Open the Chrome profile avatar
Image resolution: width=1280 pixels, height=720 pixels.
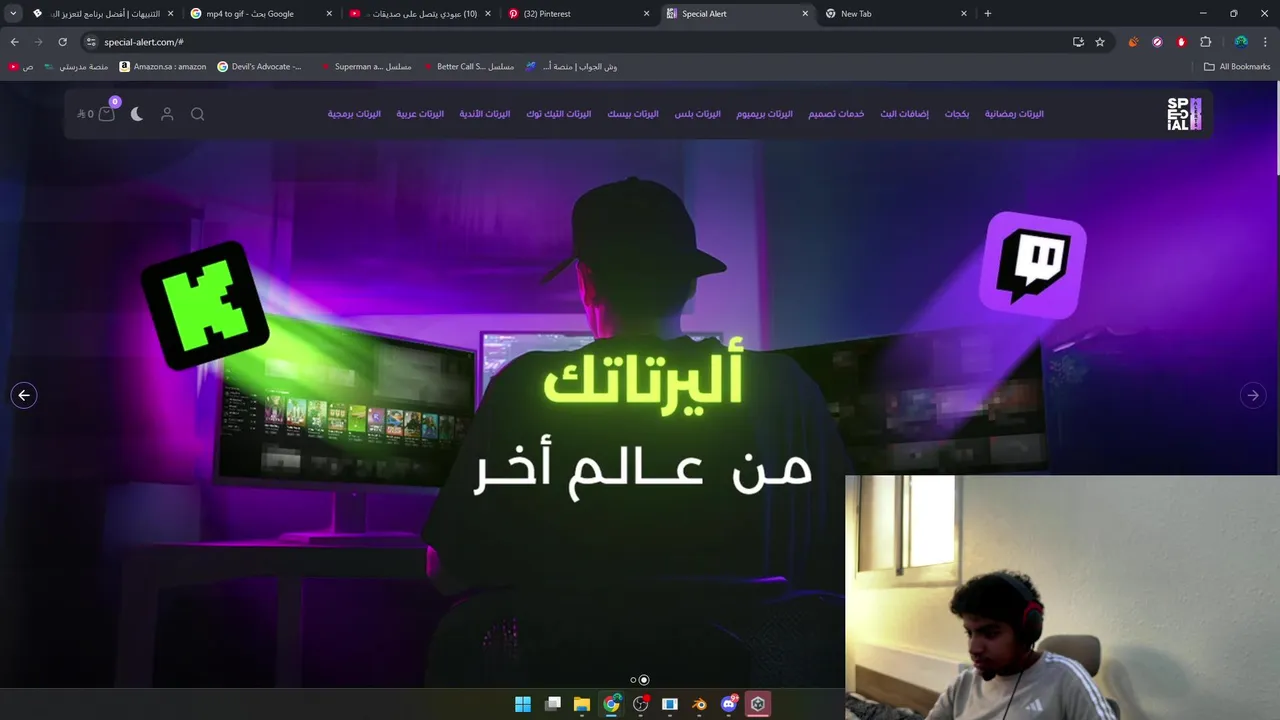click(1241, 42)
